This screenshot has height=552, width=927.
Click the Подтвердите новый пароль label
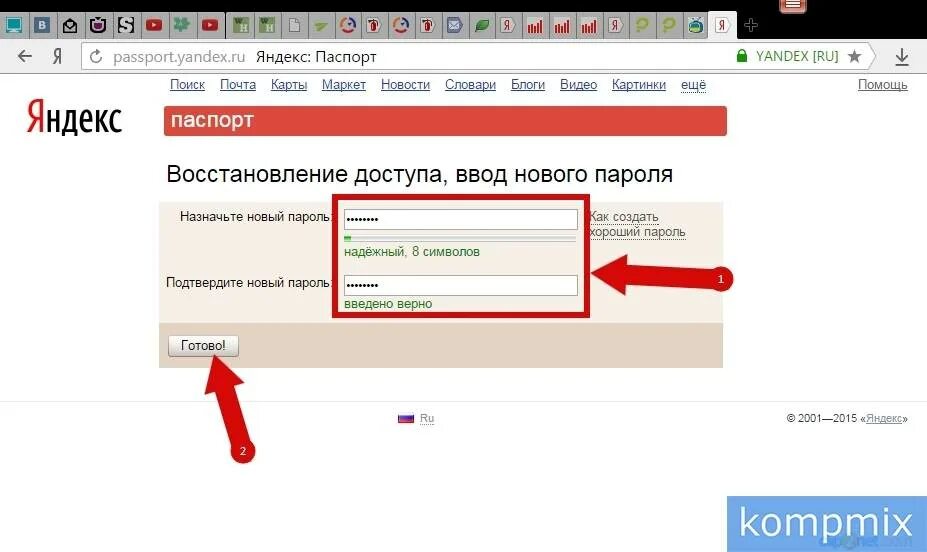click(x=248, y=283)
